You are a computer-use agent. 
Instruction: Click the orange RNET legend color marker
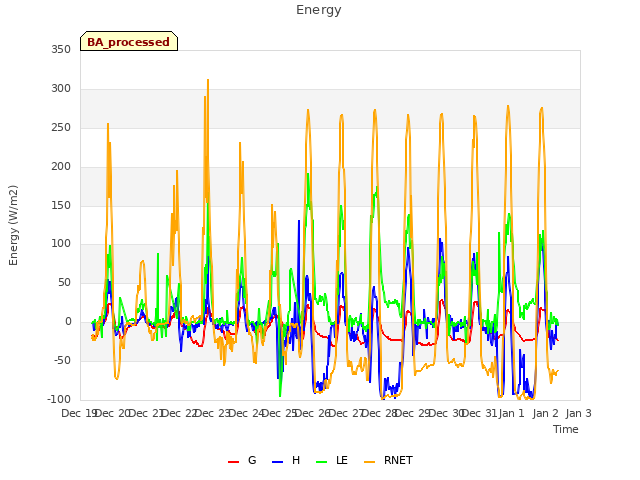(x=369, y=462)
